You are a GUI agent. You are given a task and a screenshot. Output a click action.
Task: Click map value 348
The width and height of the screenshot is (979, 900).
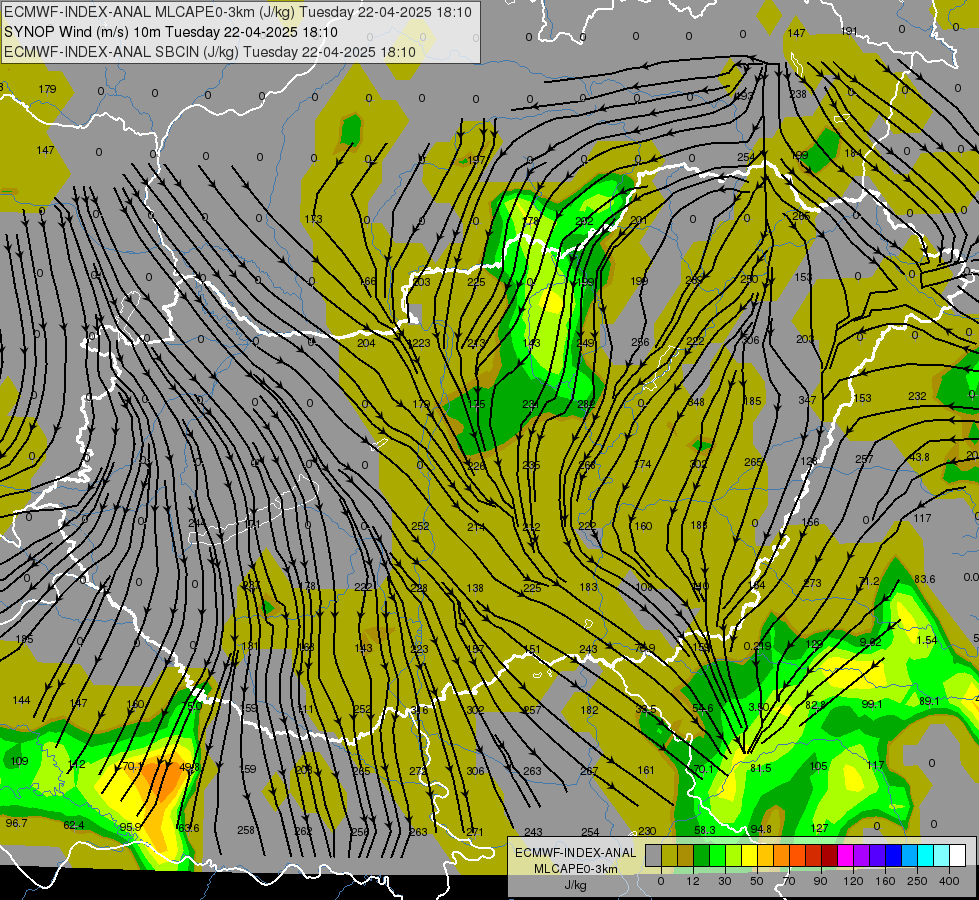tap(696, 402)
